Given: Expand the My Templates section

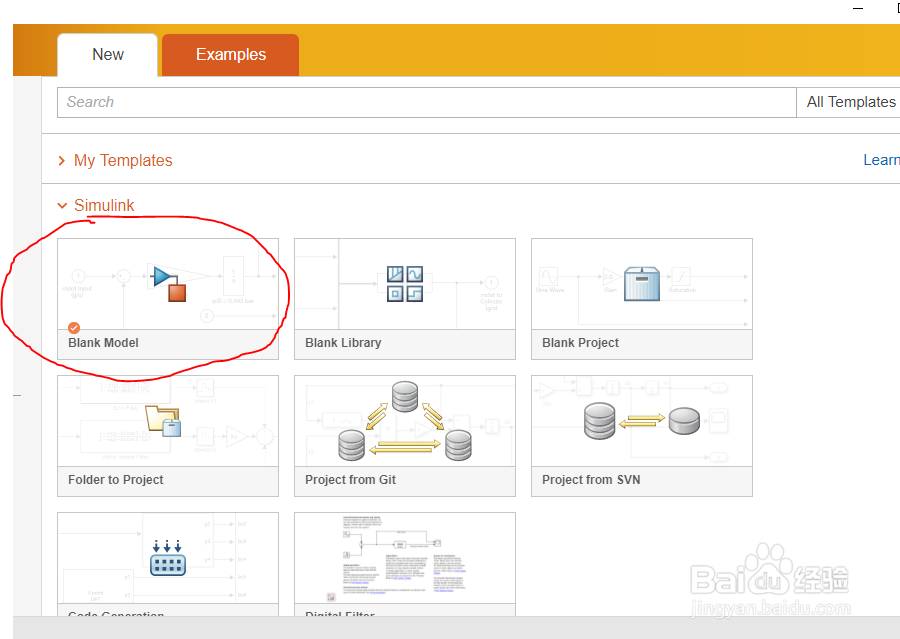Looking at the screenshot, I should 62,161.
